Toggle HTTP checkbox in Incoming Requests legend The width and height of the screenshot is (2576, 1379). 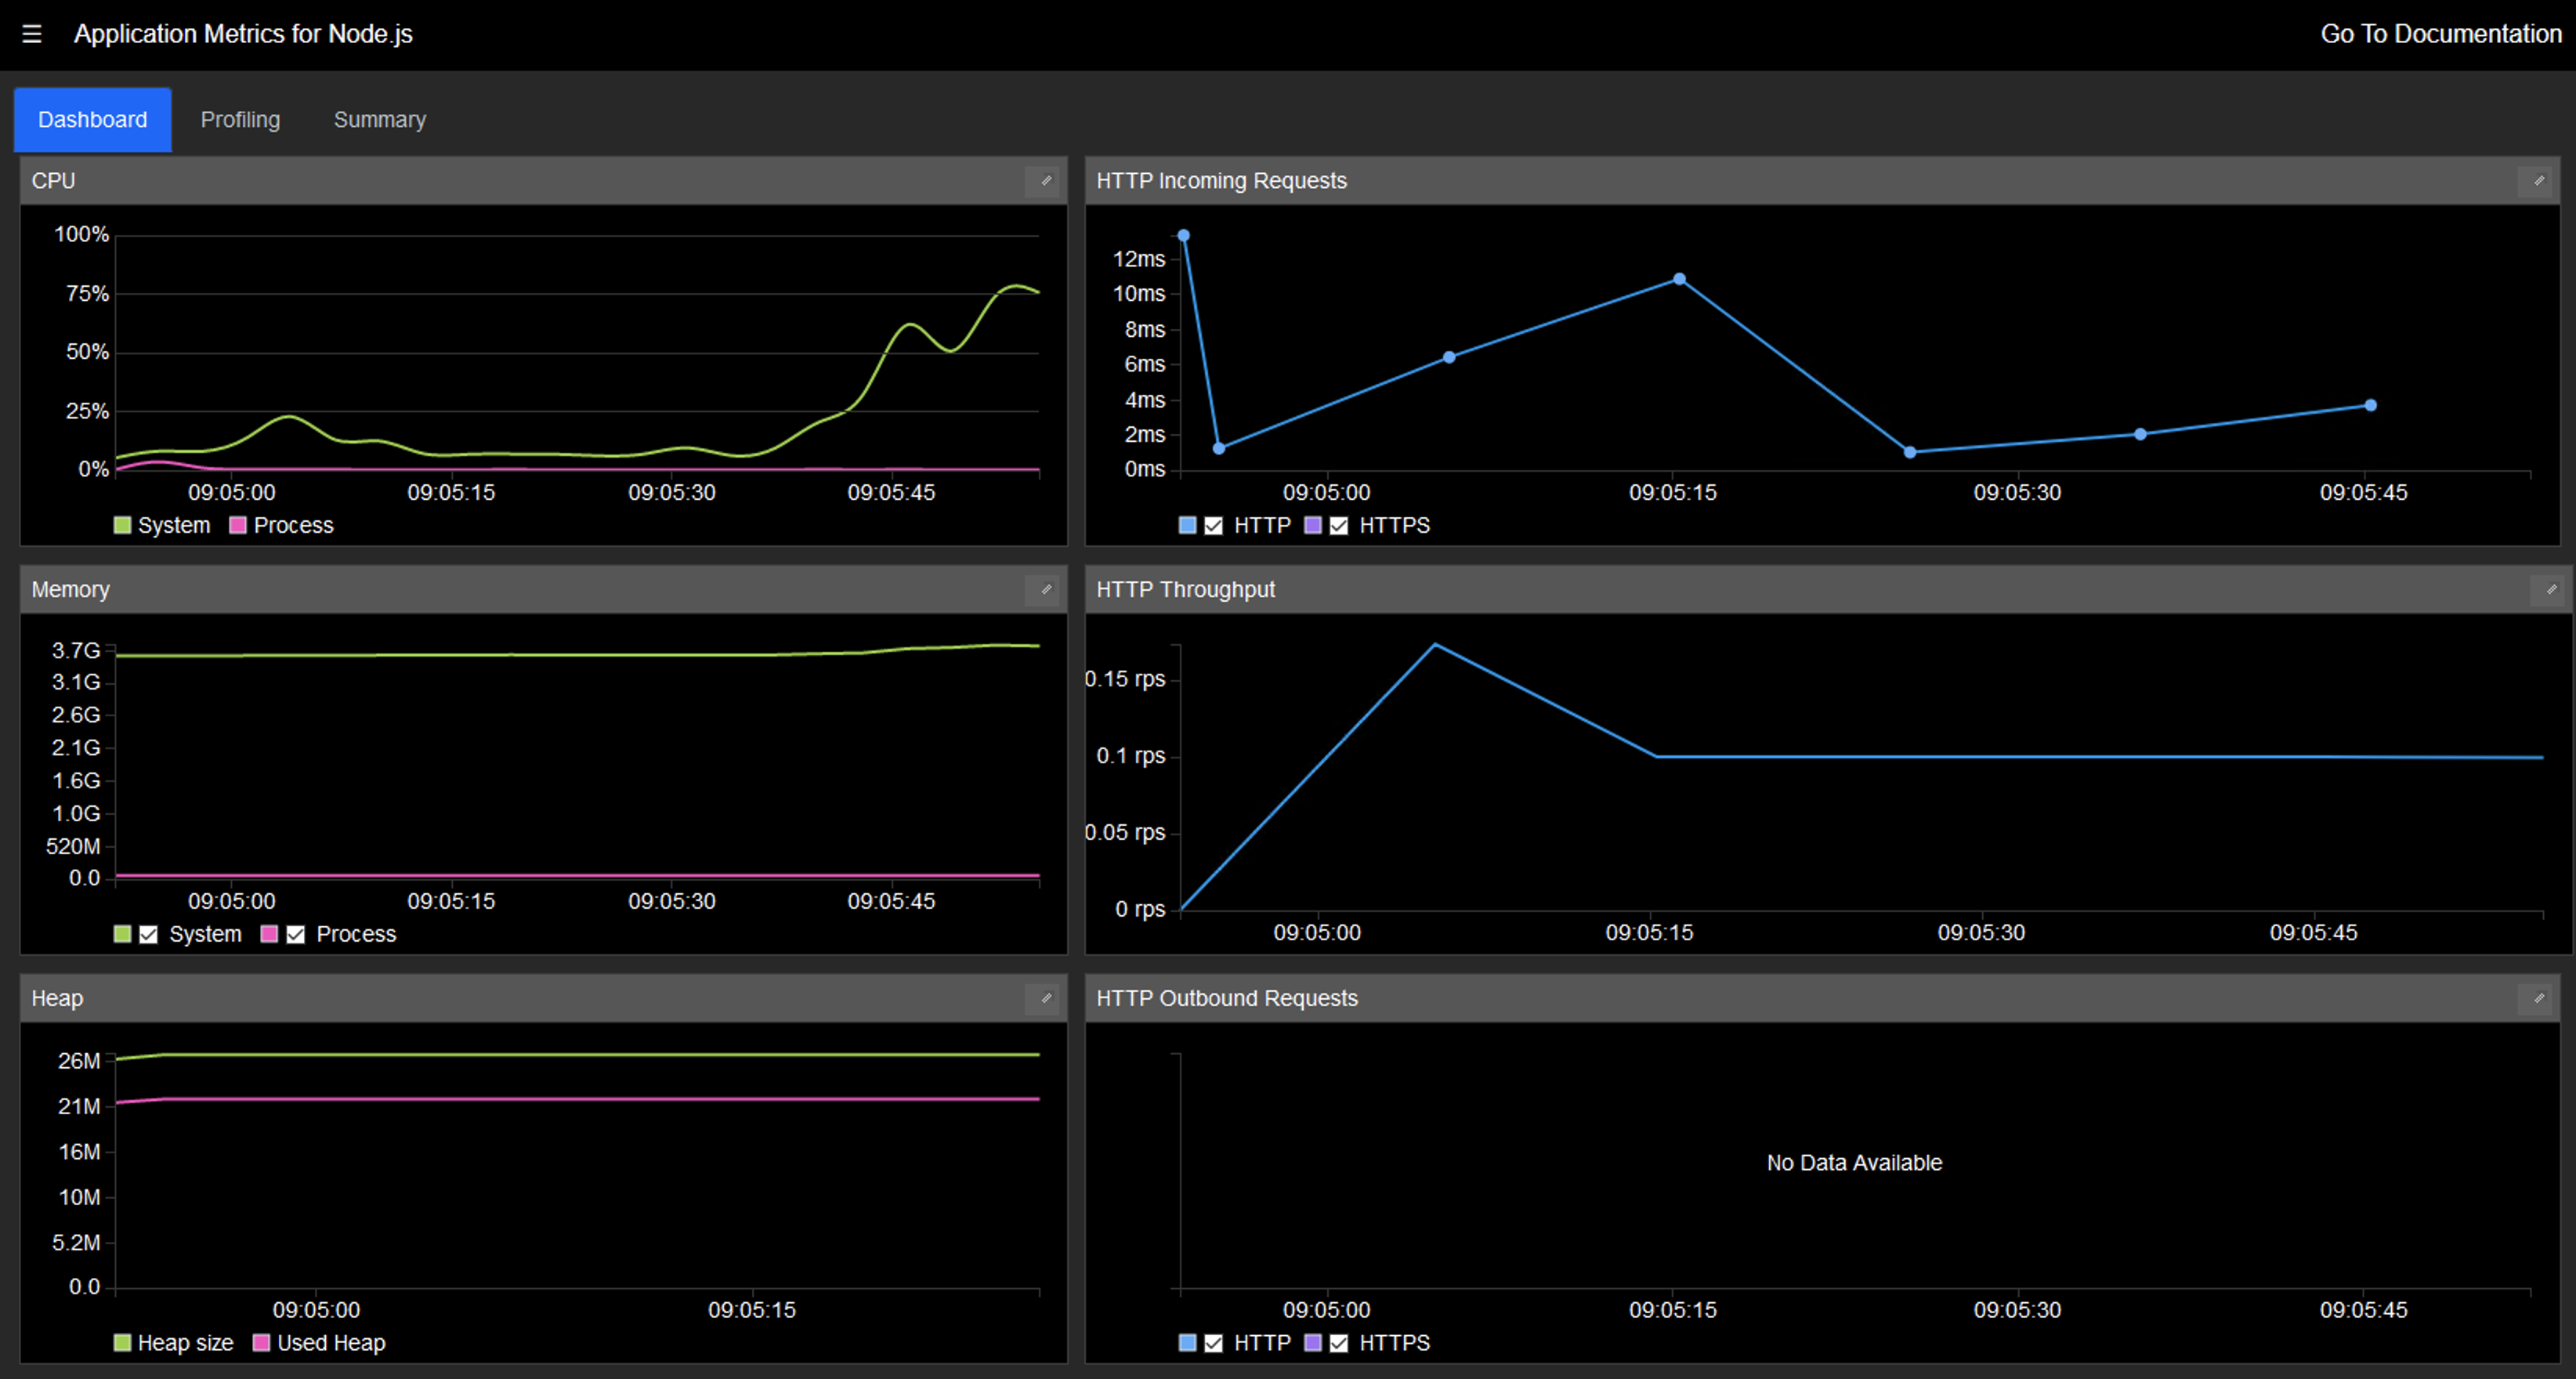point(1213,526)
